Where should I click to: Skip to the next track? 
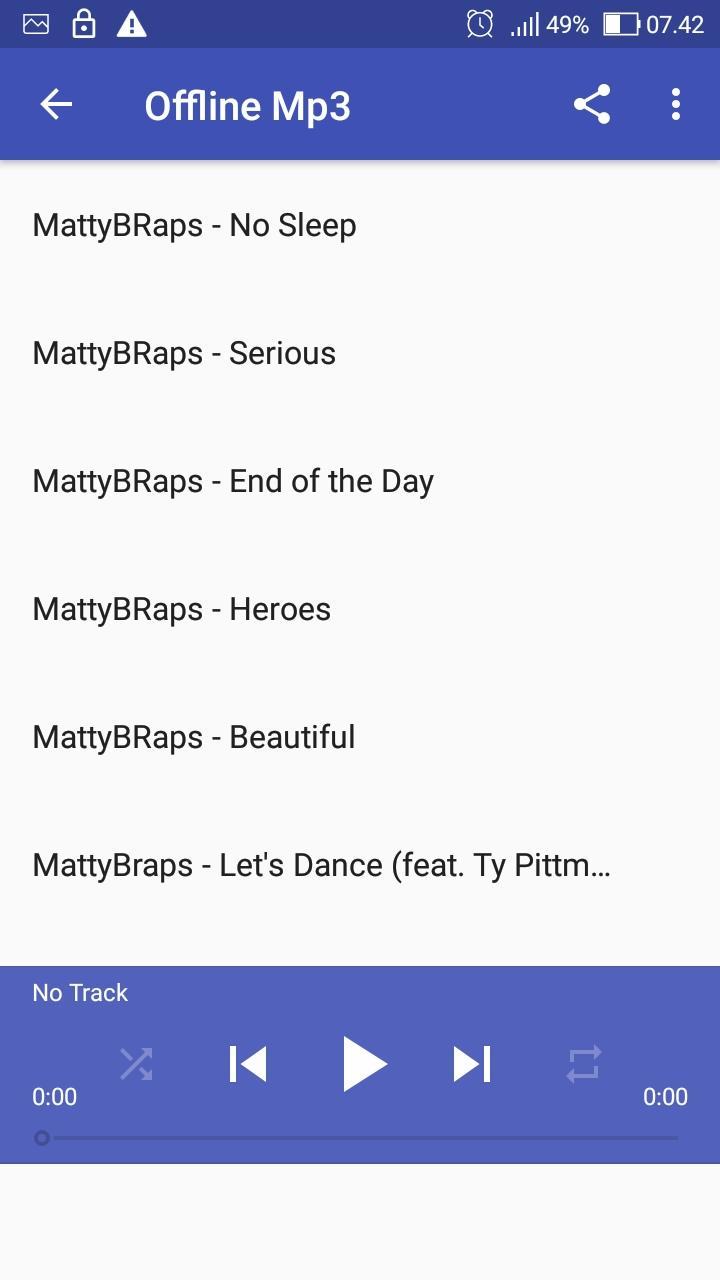[x=472, y=1064]
